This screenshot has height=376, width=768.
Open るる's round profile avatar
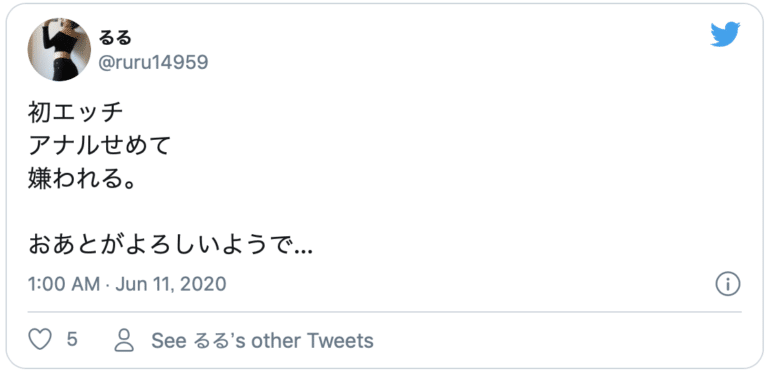click(x=59, y=50)
